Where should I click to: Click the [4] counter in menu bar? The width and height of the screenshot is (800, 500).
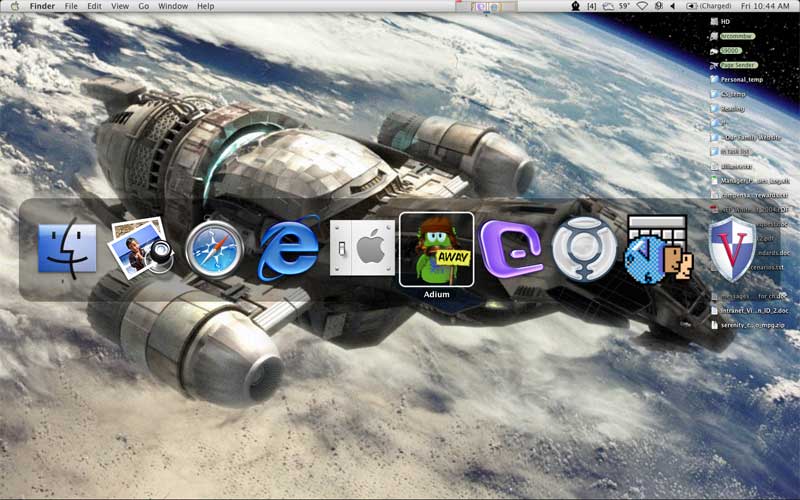click(x=591, y=6)
